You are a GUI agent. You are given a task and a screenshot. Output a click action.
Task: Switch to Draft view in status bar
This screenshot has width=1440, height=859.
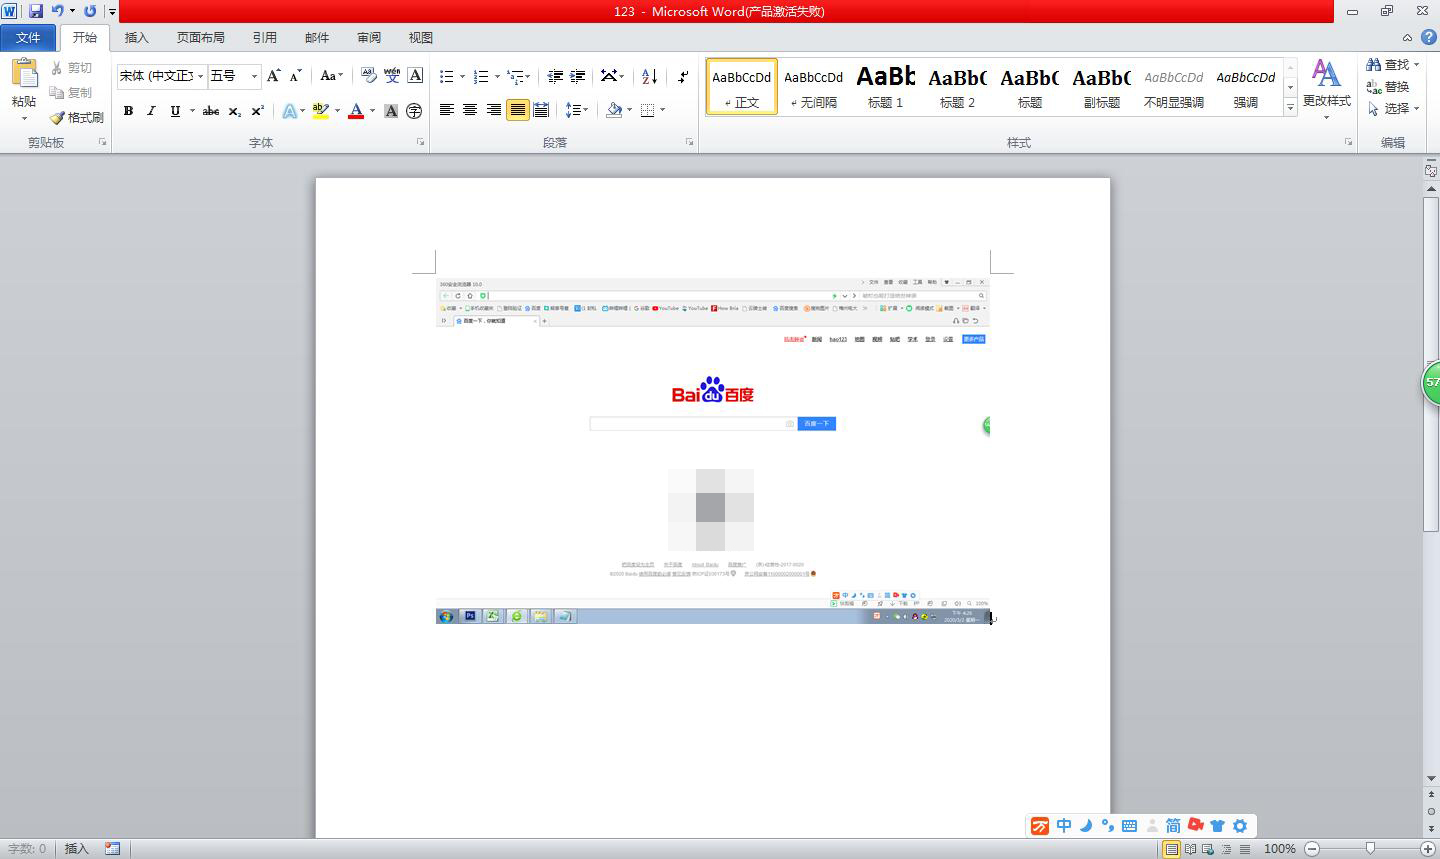click(1245, 849)
